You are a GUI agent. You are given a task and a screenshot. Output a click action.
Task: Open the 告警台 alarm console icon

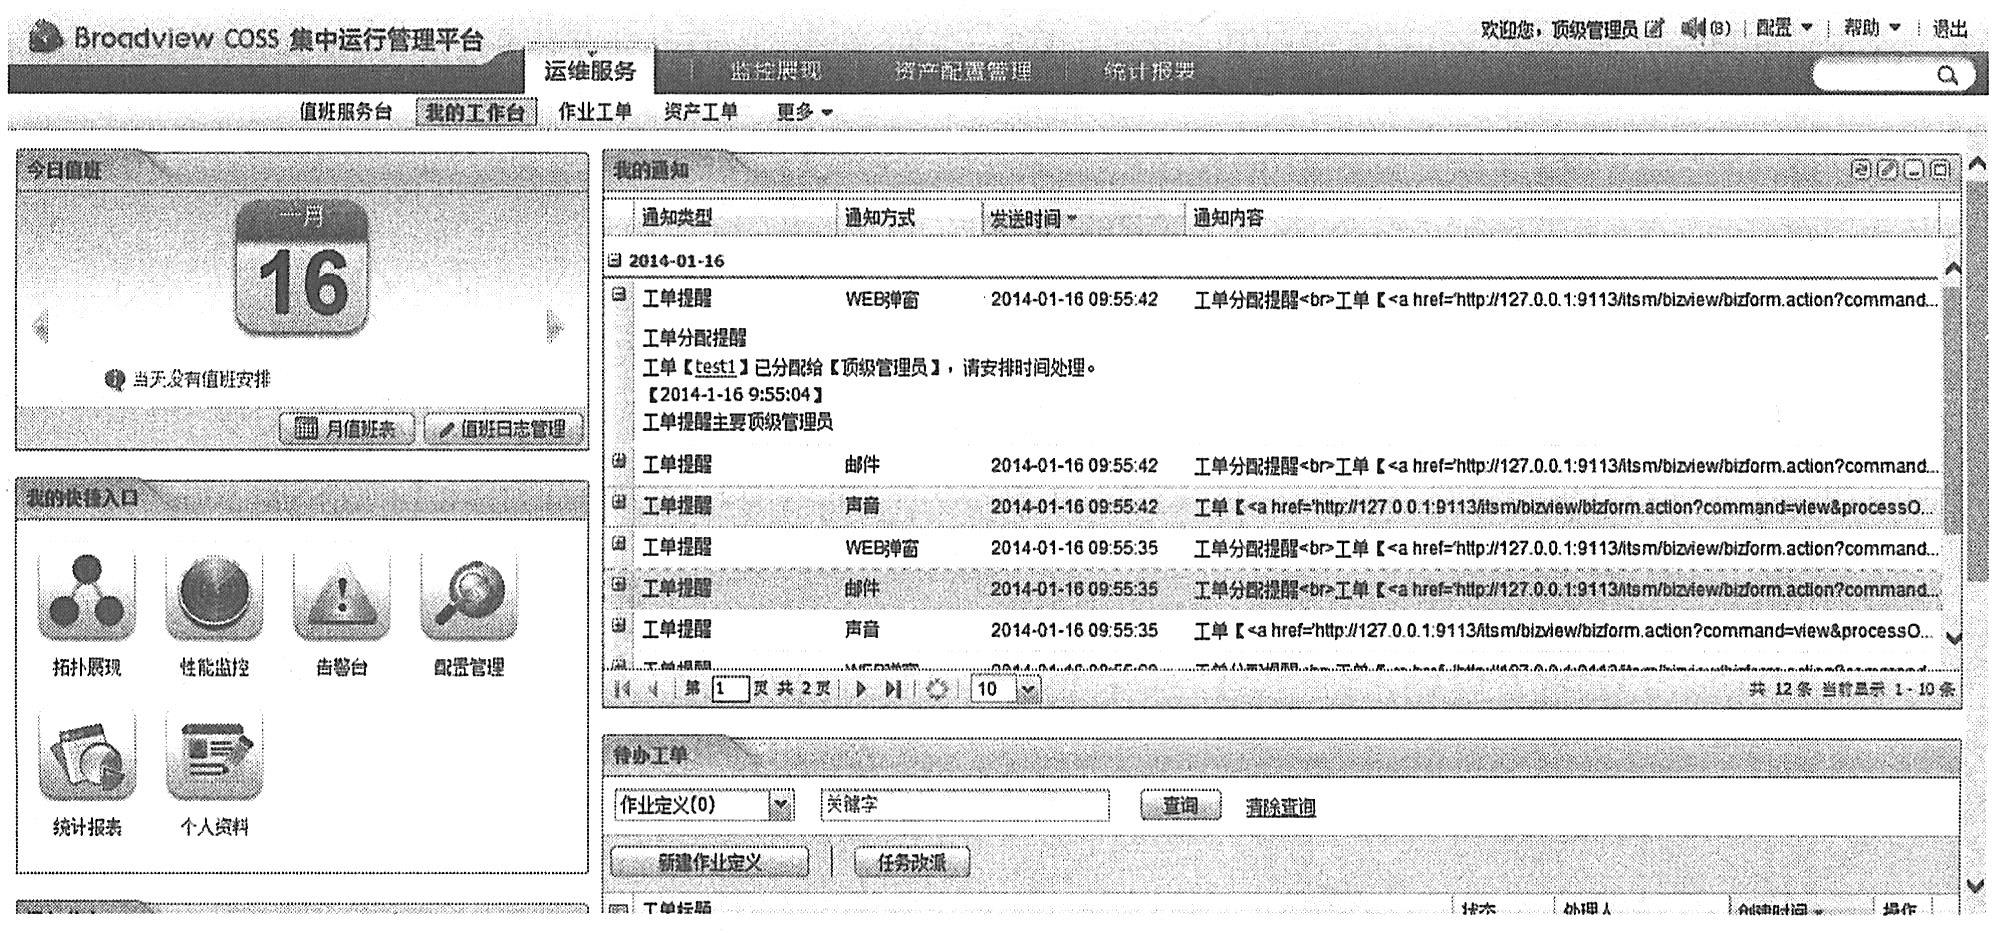click(x=341, y=599)
